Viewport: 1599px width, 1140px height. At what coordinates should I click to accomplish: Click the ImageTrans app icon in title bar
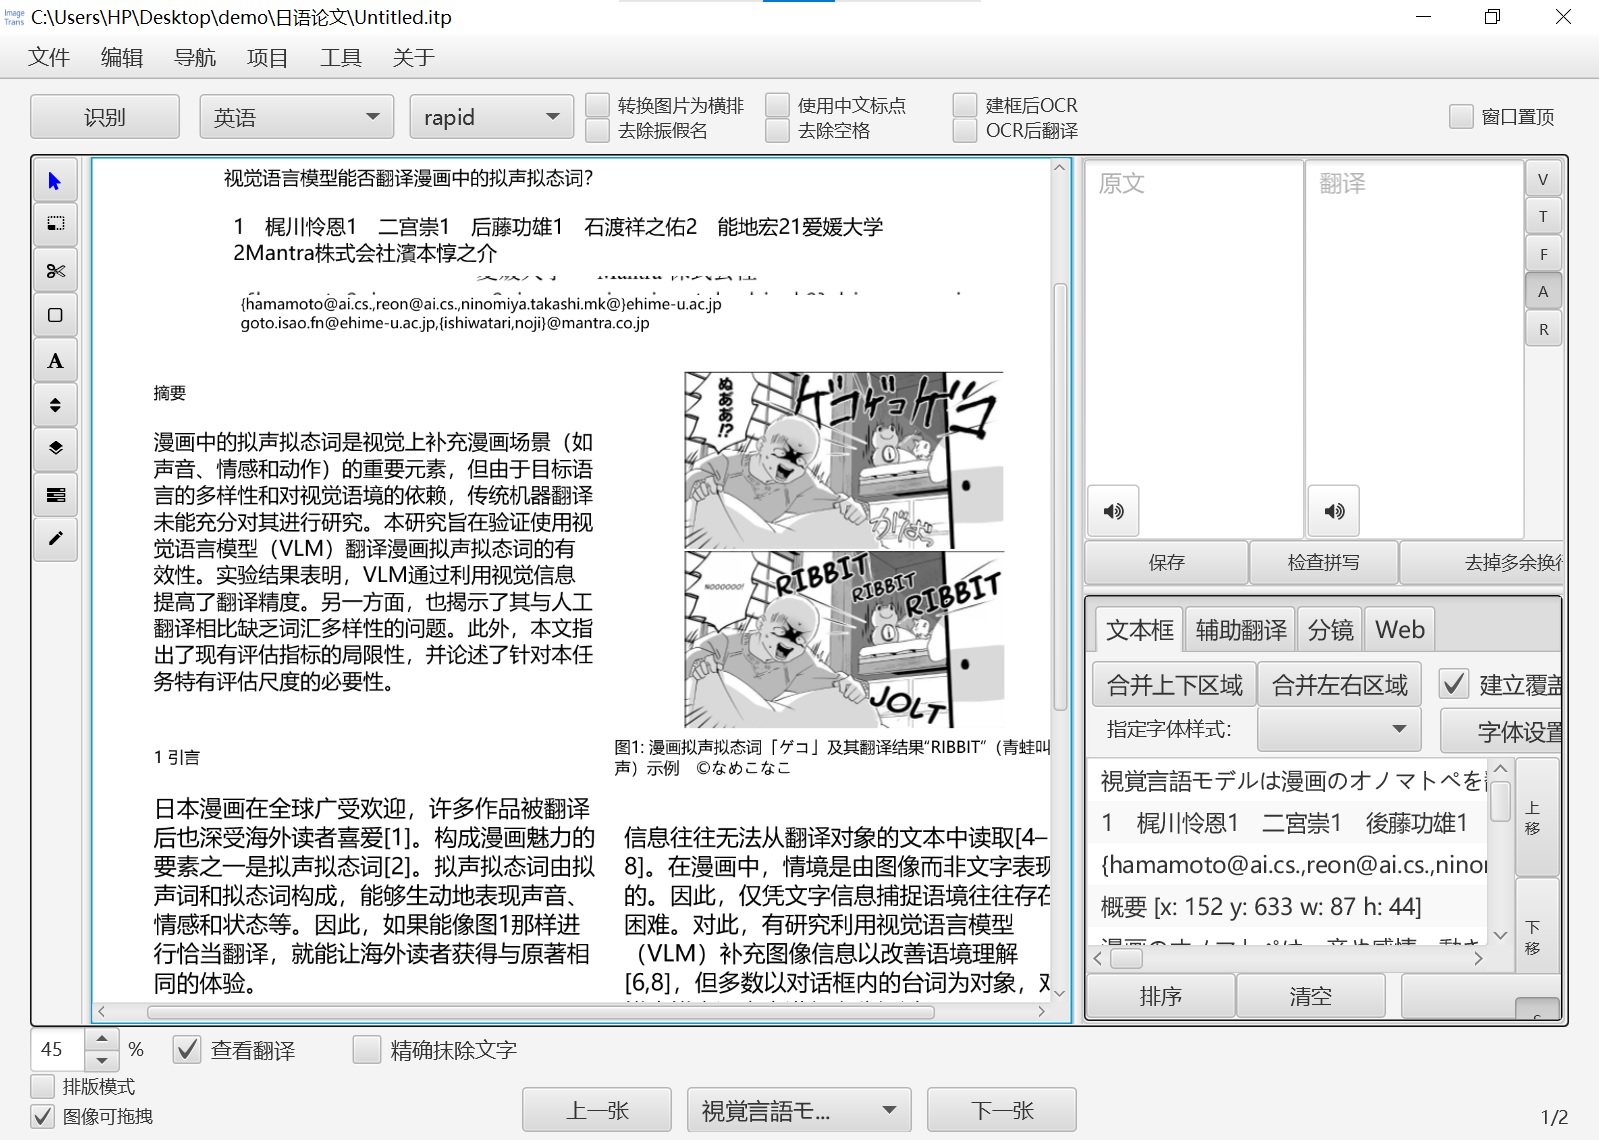tap(14, 17)
